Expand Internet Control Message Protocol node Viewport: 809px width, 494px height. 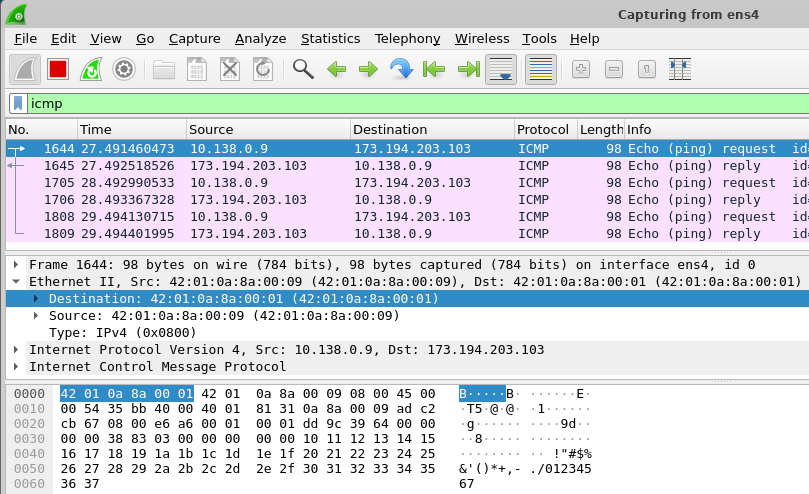coord(16,366)
